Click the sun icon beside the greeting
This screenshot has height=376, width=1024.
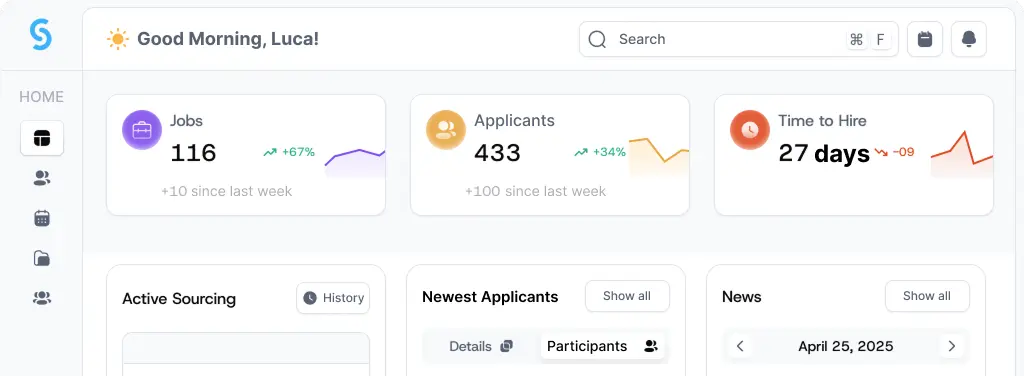(x=118, y=39)
